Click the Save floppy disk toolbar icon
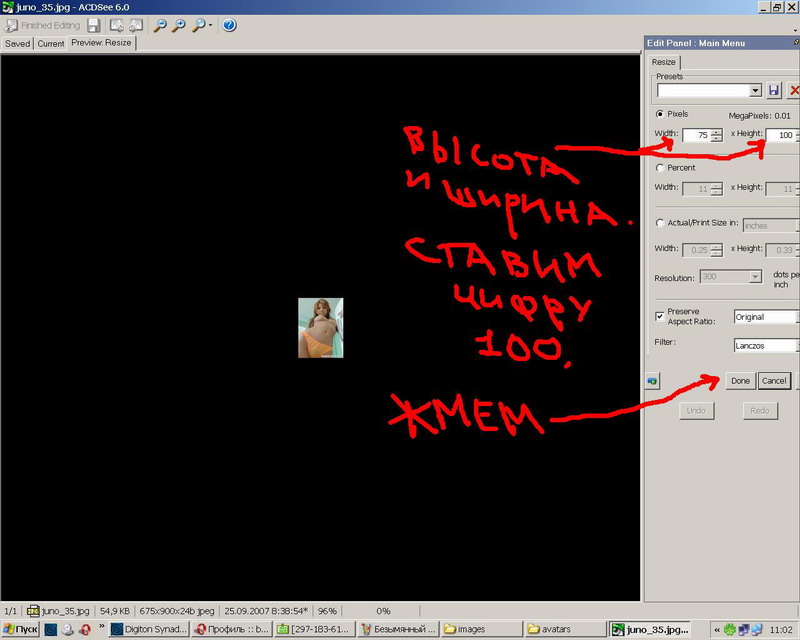Screen dimensions: 800x640 [x=94, y=25]
